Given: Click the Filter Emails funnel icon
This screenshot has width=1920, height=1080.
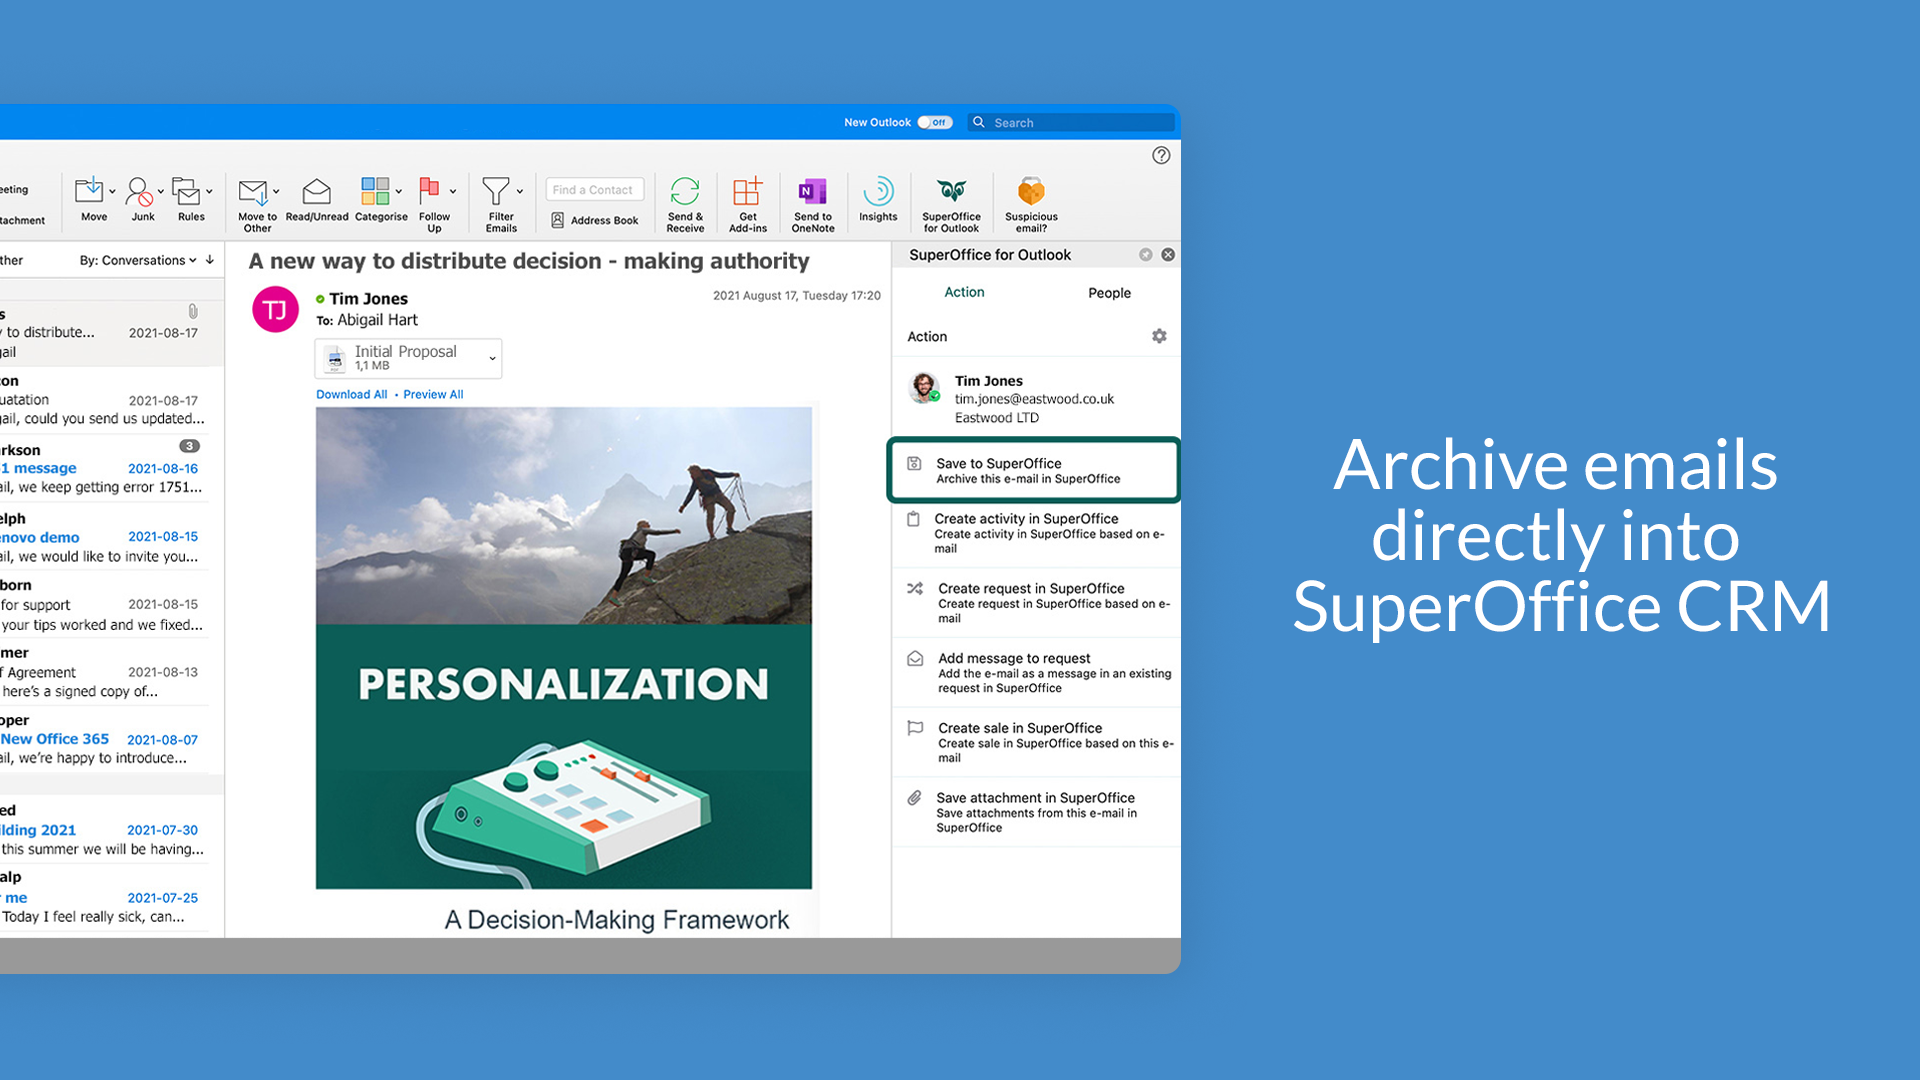Looking at the screenshot, I should (x=496, y=190).
